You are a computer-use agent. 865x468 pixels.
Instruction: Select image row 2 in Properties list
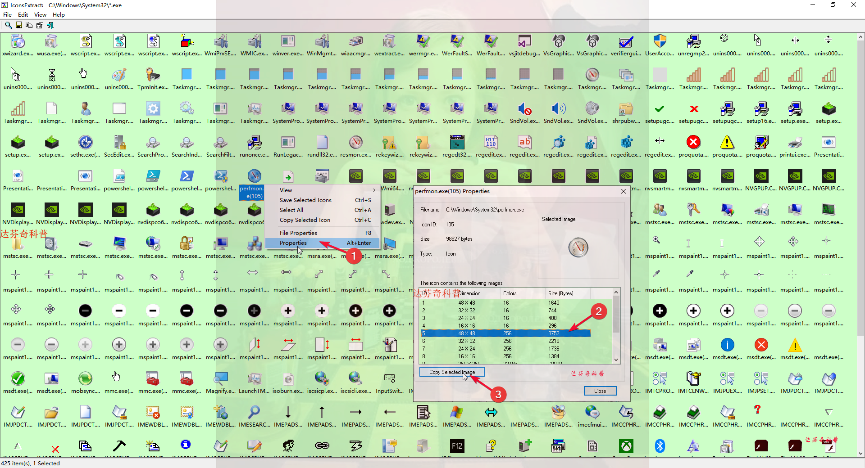tap(505, 310)
